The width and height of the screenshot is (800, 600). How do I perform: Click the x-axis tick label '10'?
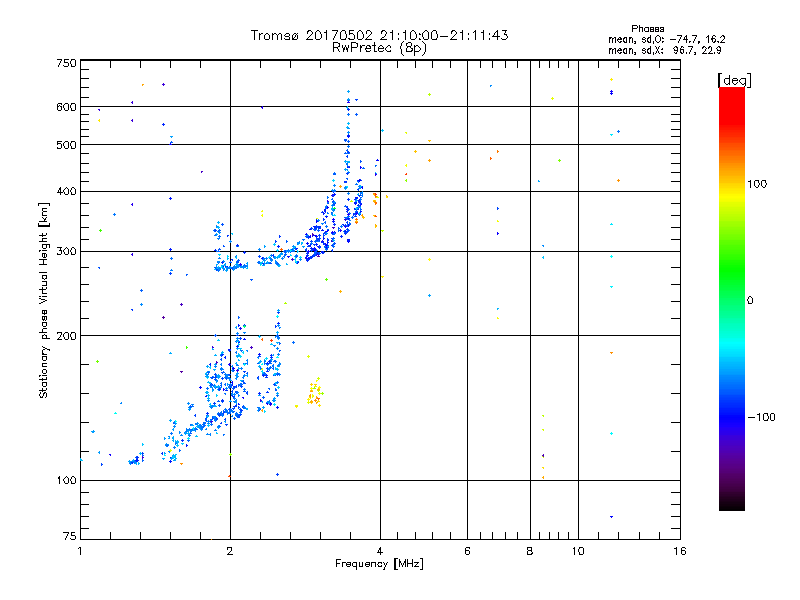[578, 551]
